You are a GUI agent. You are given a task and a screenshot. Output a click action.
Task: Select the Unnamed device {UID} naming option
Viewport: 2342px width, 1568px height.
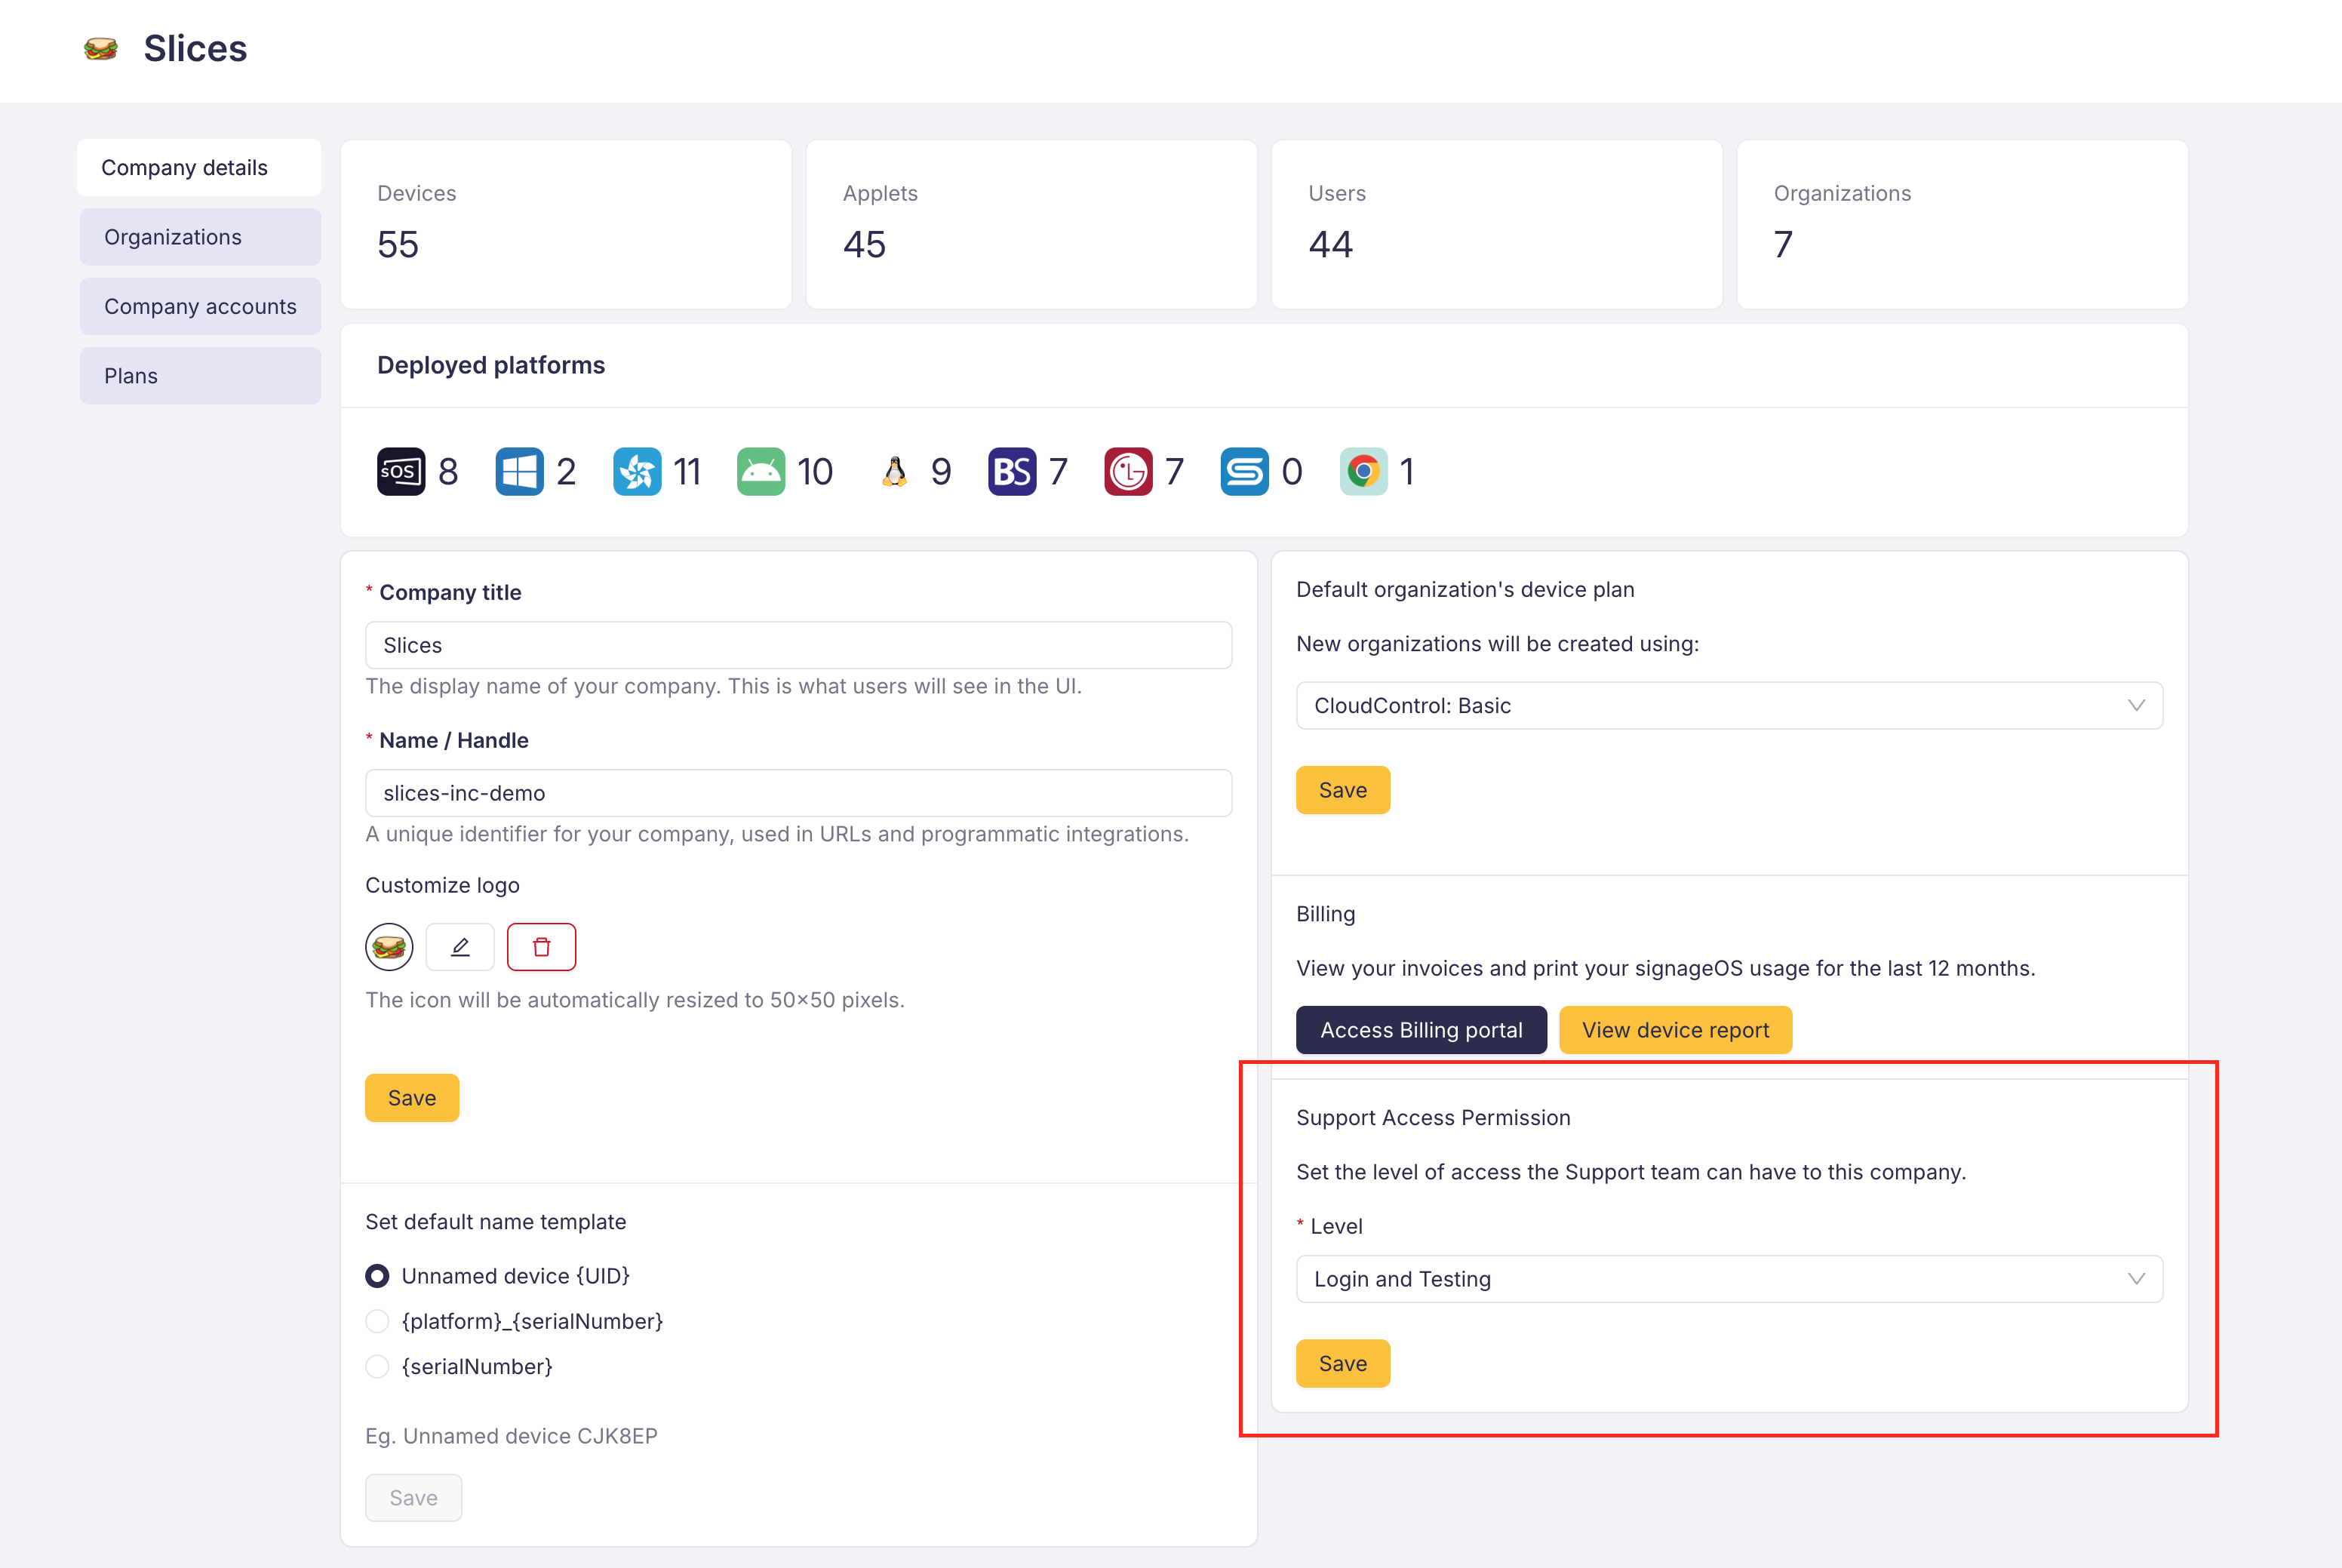tap(377, 1275)
